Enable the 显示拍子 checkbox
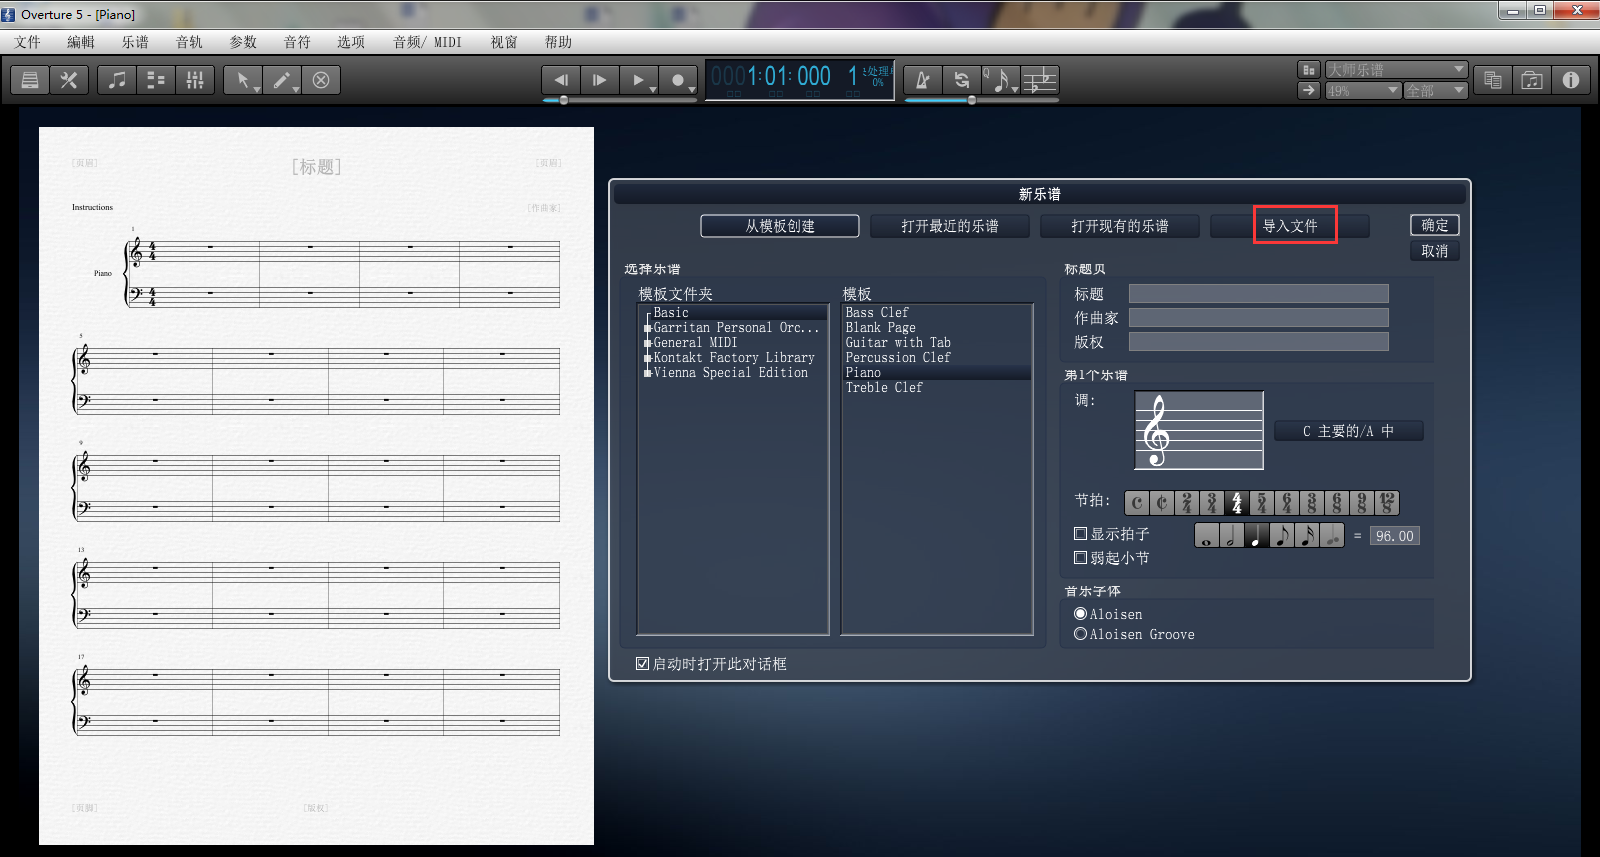1600x857 pixels. coord(1080,534)
